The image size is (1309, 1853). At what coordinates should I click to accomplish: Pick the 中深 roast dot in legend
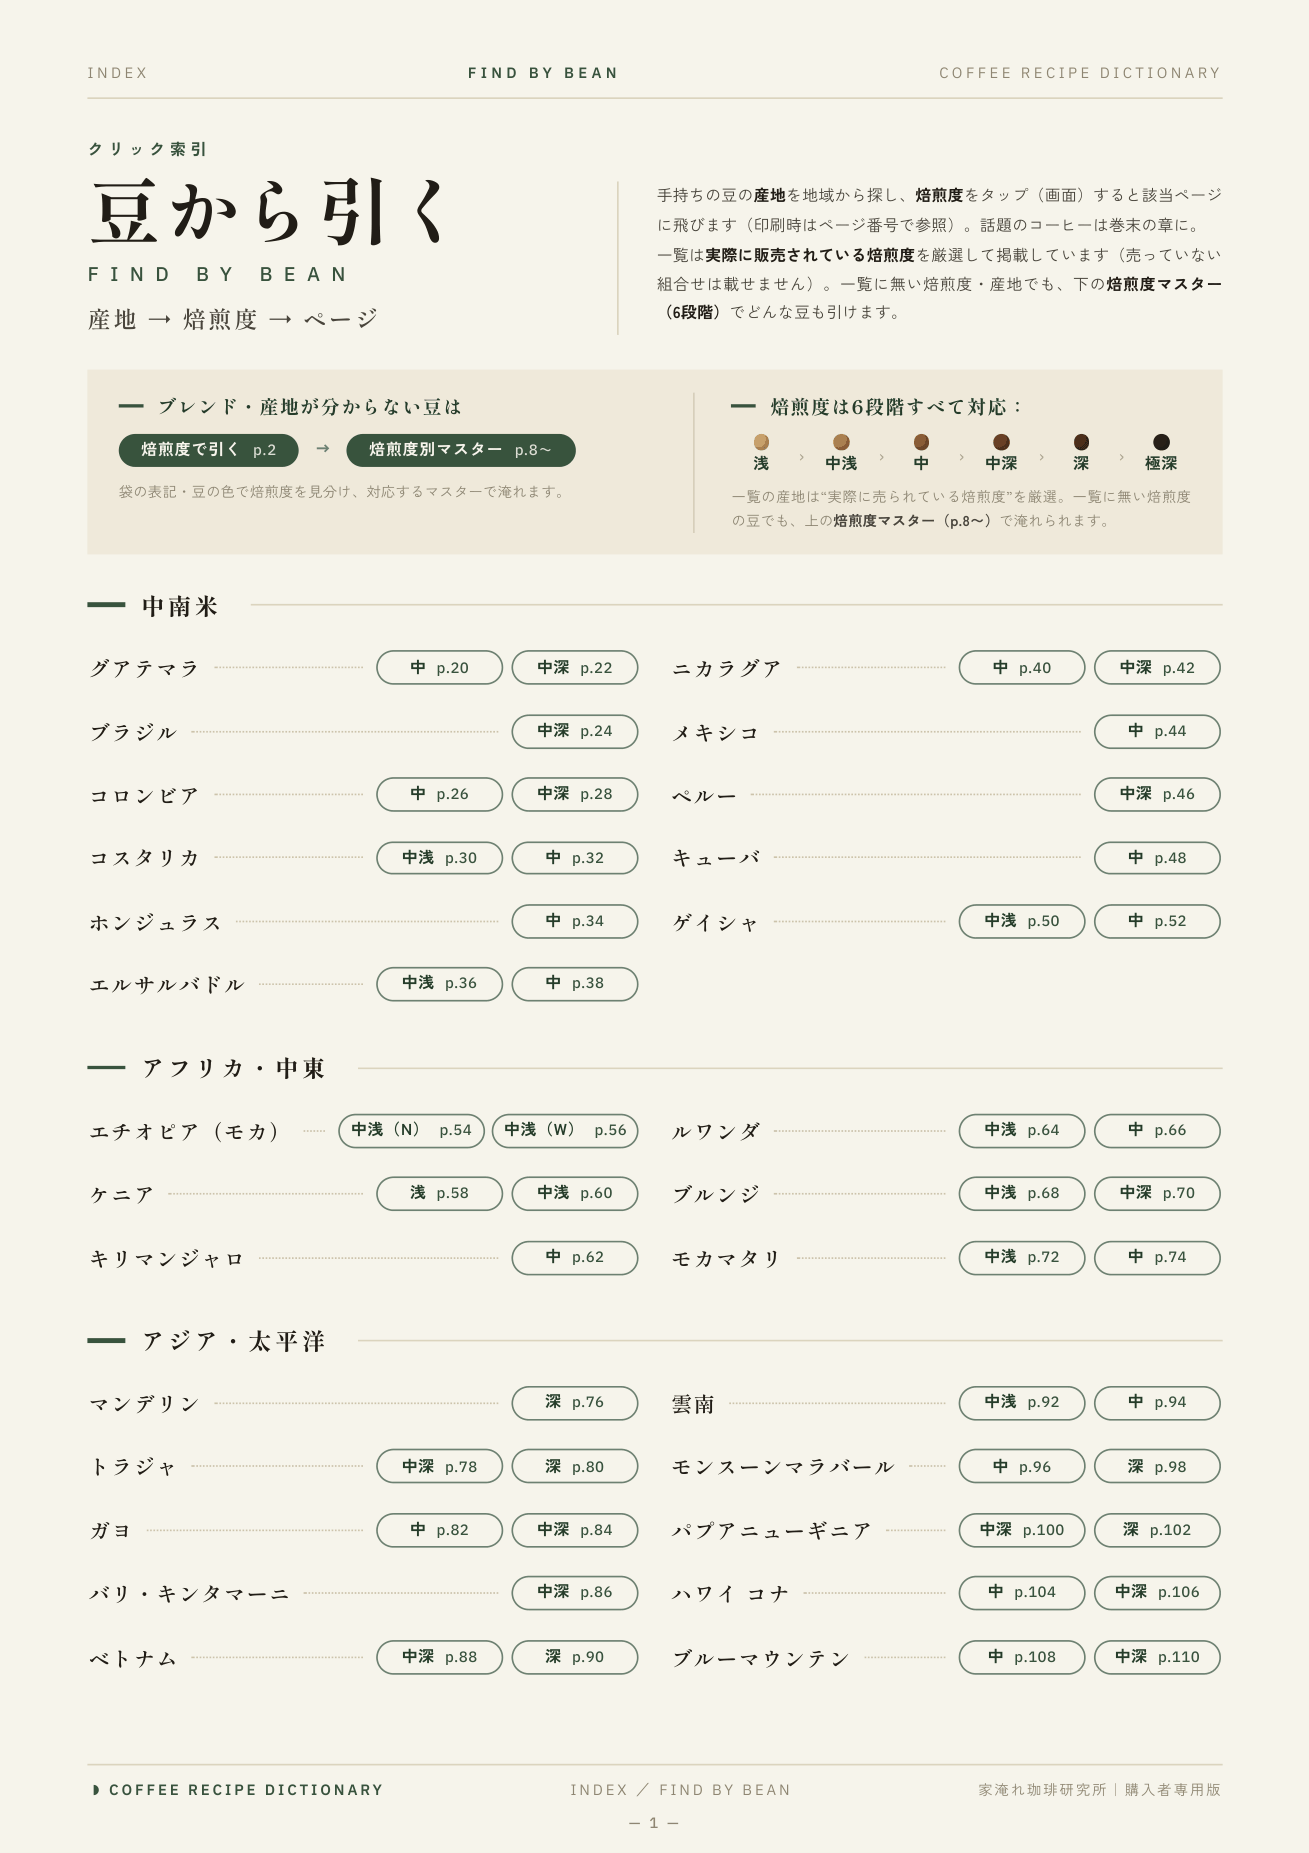coord(1001,442)
